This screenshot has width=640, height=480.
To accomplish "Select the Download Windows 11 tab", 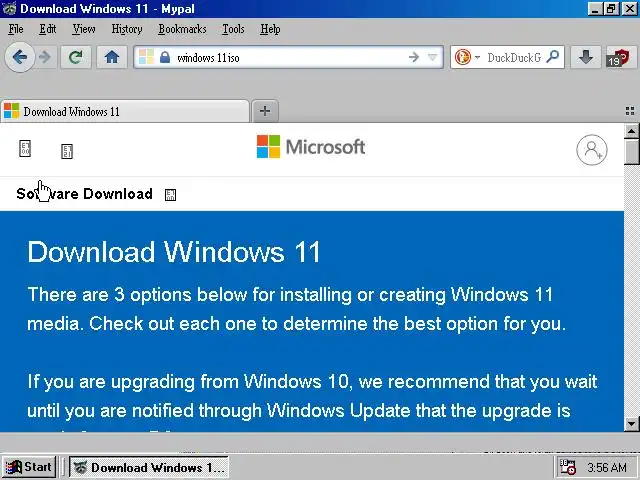I will pyautogui.click(x=125, y=111).
